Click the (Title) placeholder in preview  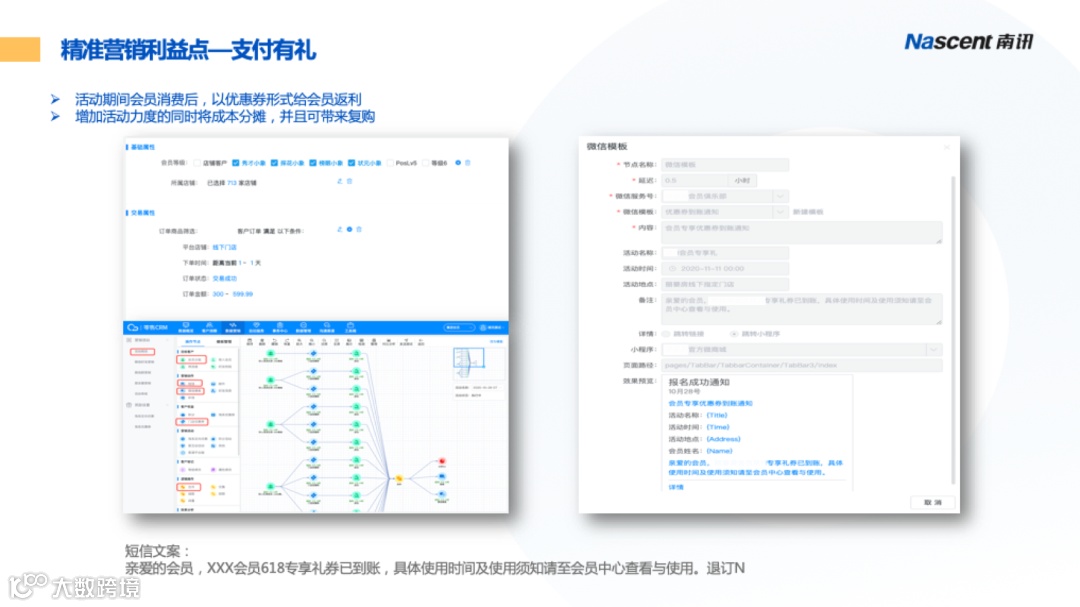(x=717, y=415)
